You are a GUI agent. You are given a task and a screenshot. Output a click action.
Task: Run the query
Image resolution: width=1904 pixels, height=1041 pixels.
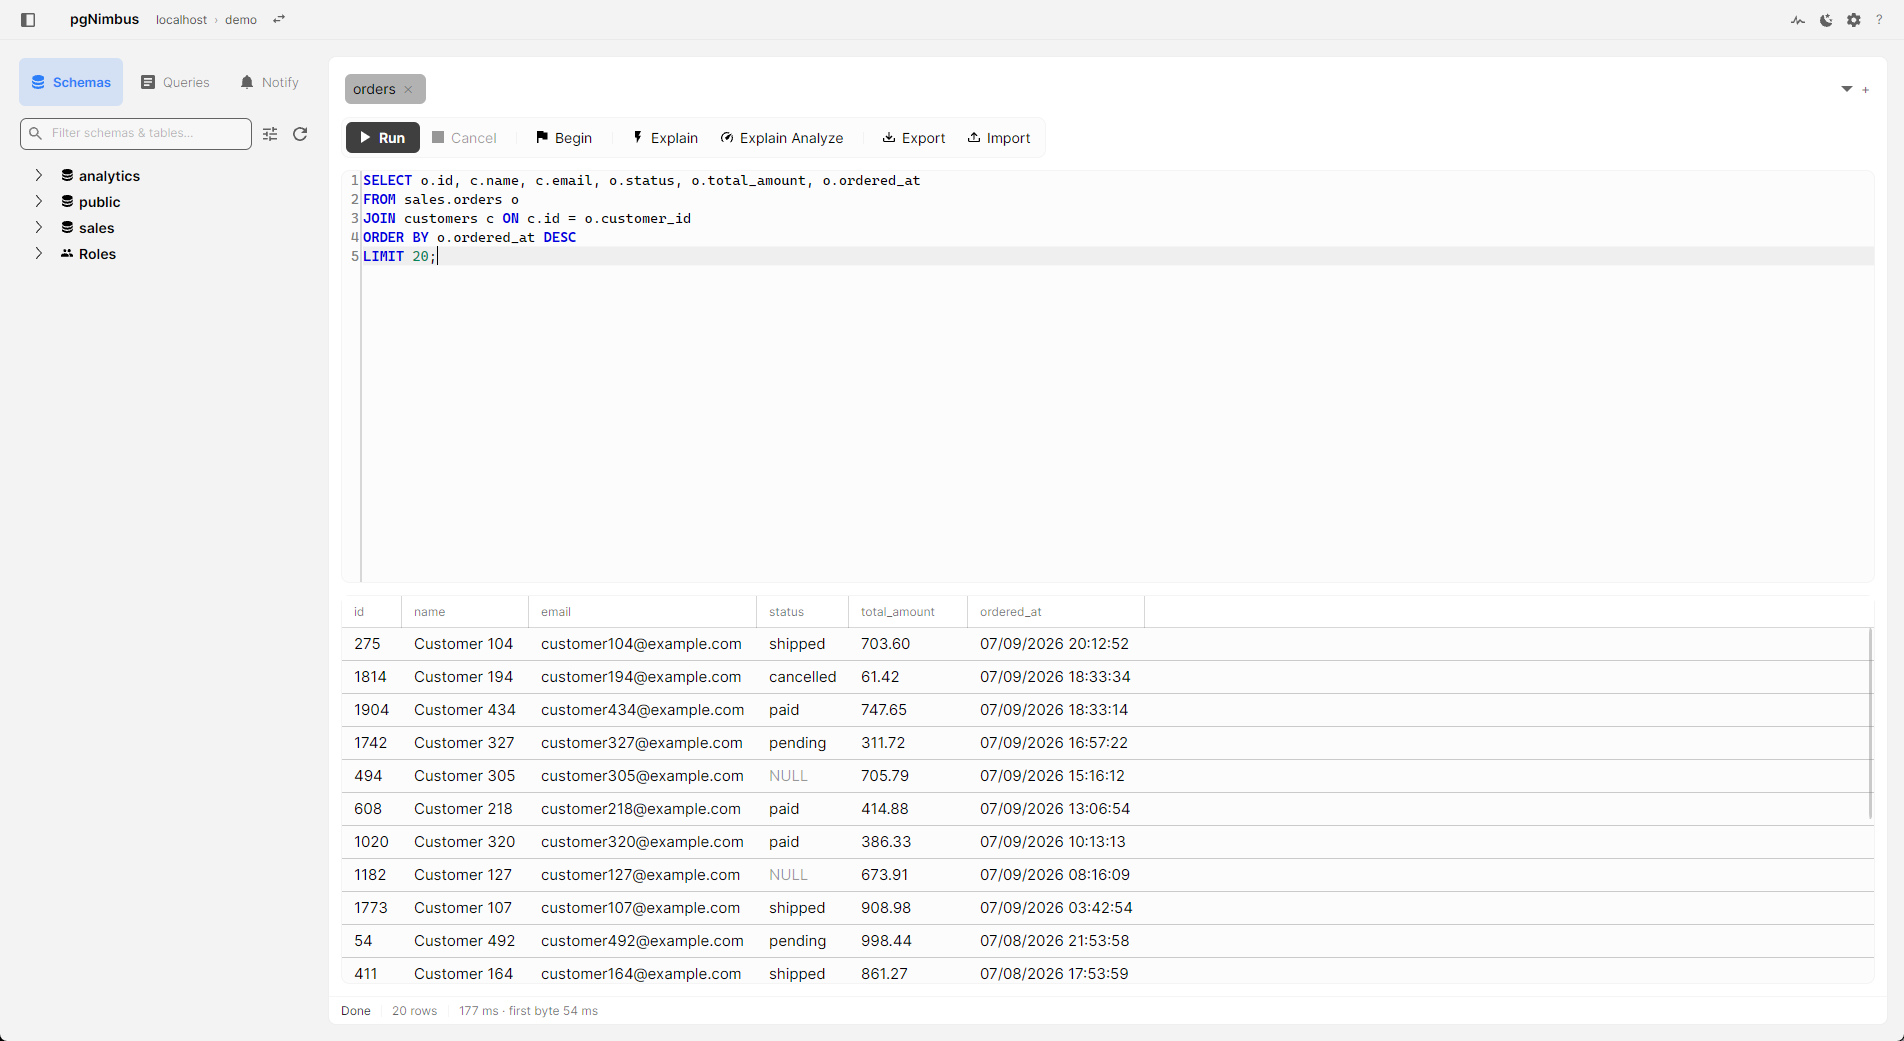(383, 138)
